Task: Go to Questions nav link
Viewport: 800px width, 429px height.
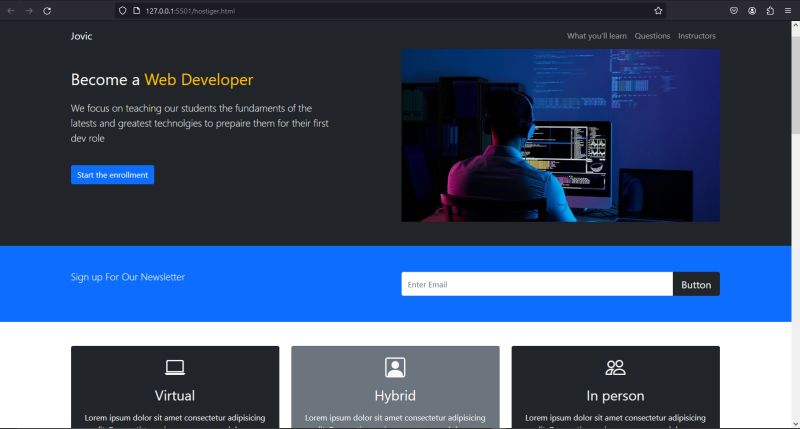Action: click(x=652, y=36)
